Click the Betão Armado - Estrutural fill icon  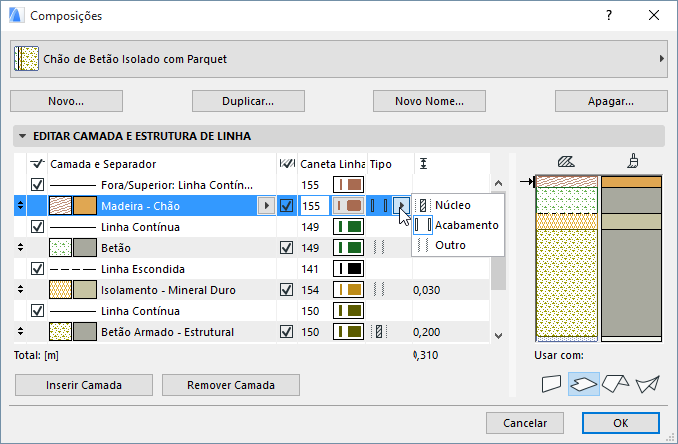click(x=61, y=332)
